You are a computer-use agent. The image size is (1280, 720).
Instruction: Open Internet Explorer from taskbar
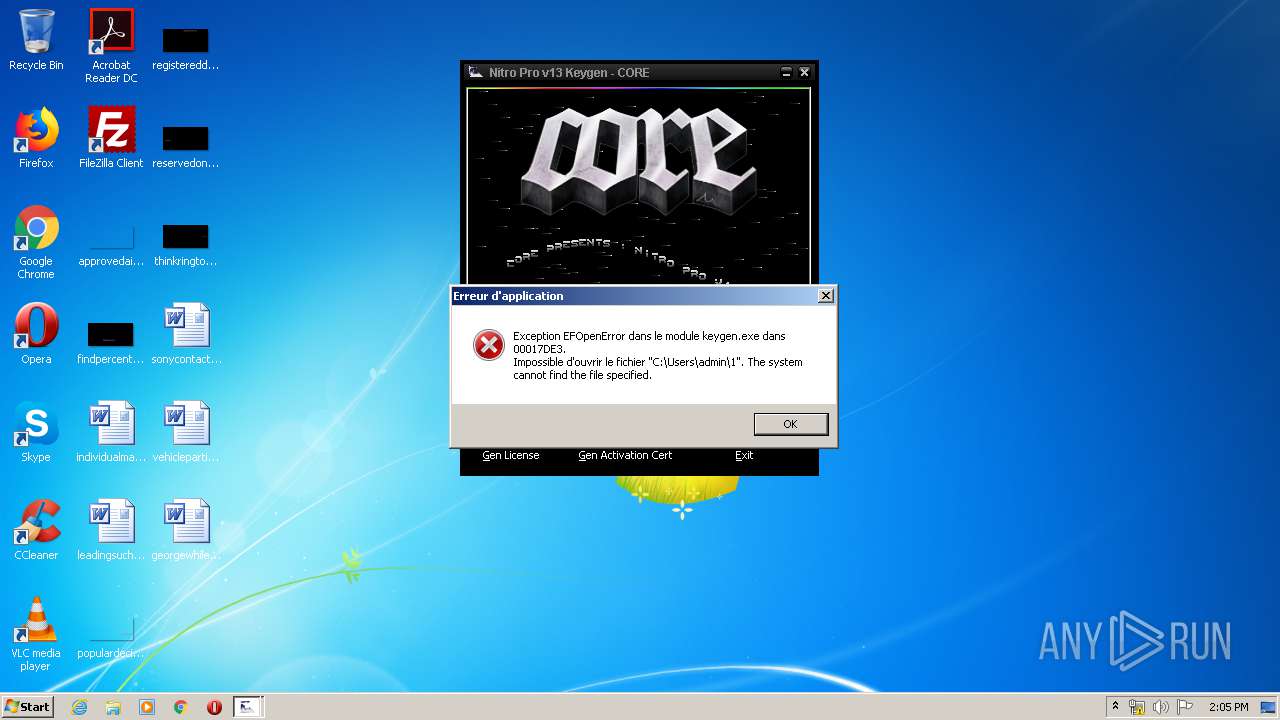[x=79, y=707]
